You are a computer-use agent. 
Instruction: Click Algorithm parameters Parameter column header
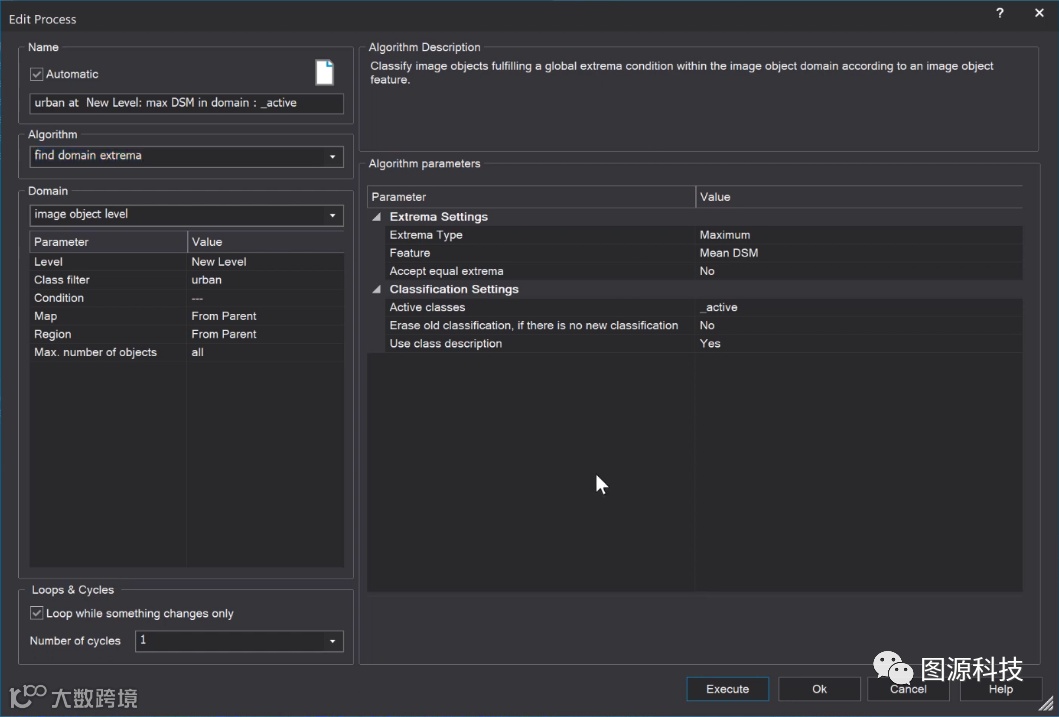coord(531,196)
